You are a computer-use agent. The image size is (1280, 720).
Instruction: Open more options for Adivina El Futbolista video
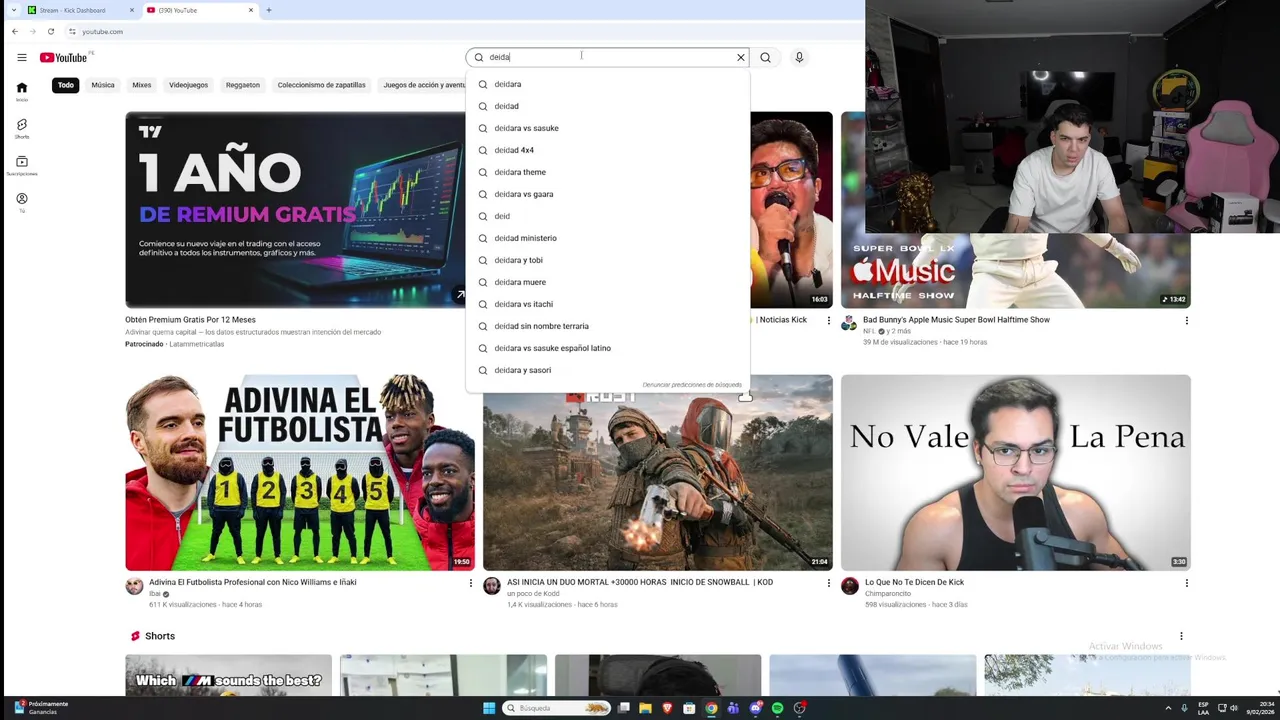click(471, 582)
